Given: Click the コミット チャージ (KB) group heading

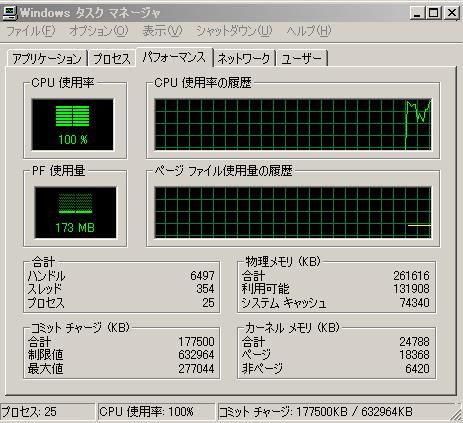Looking at the screenshot, I should (x=80, y=328).
